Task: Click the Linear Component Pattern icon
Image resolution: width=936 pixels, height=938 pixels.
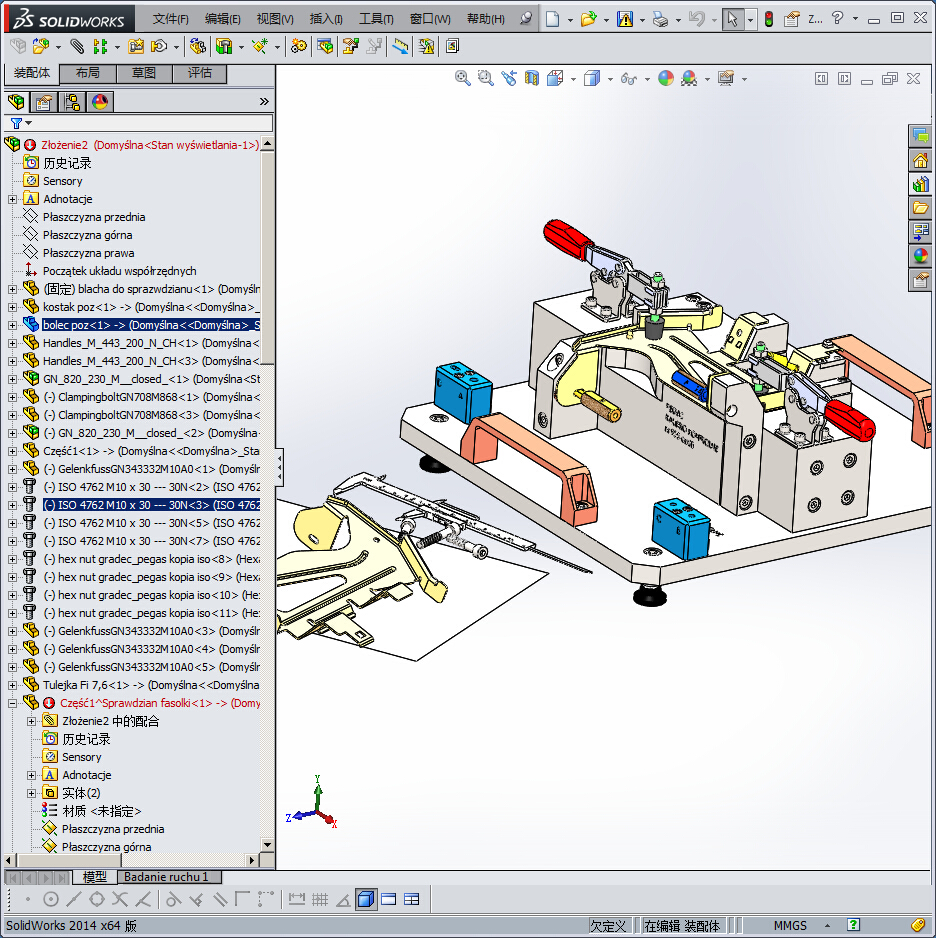Action: (x=100, y=46)
